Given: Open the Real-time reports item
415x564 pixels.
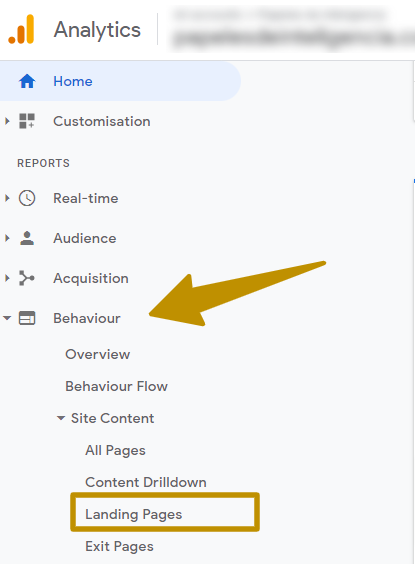Looking at the screenshot, I should (86, 198).
